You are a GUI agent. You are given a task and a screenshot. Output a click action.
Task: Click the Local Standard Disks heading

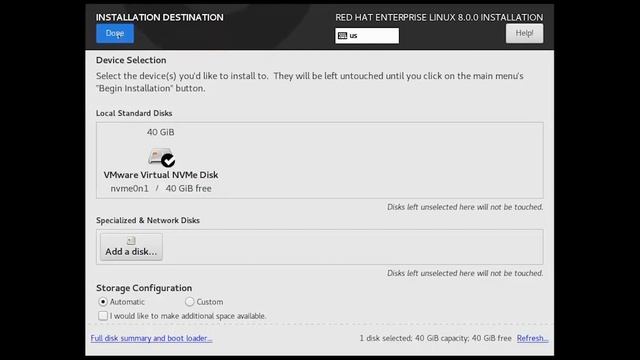click(134, 113)
